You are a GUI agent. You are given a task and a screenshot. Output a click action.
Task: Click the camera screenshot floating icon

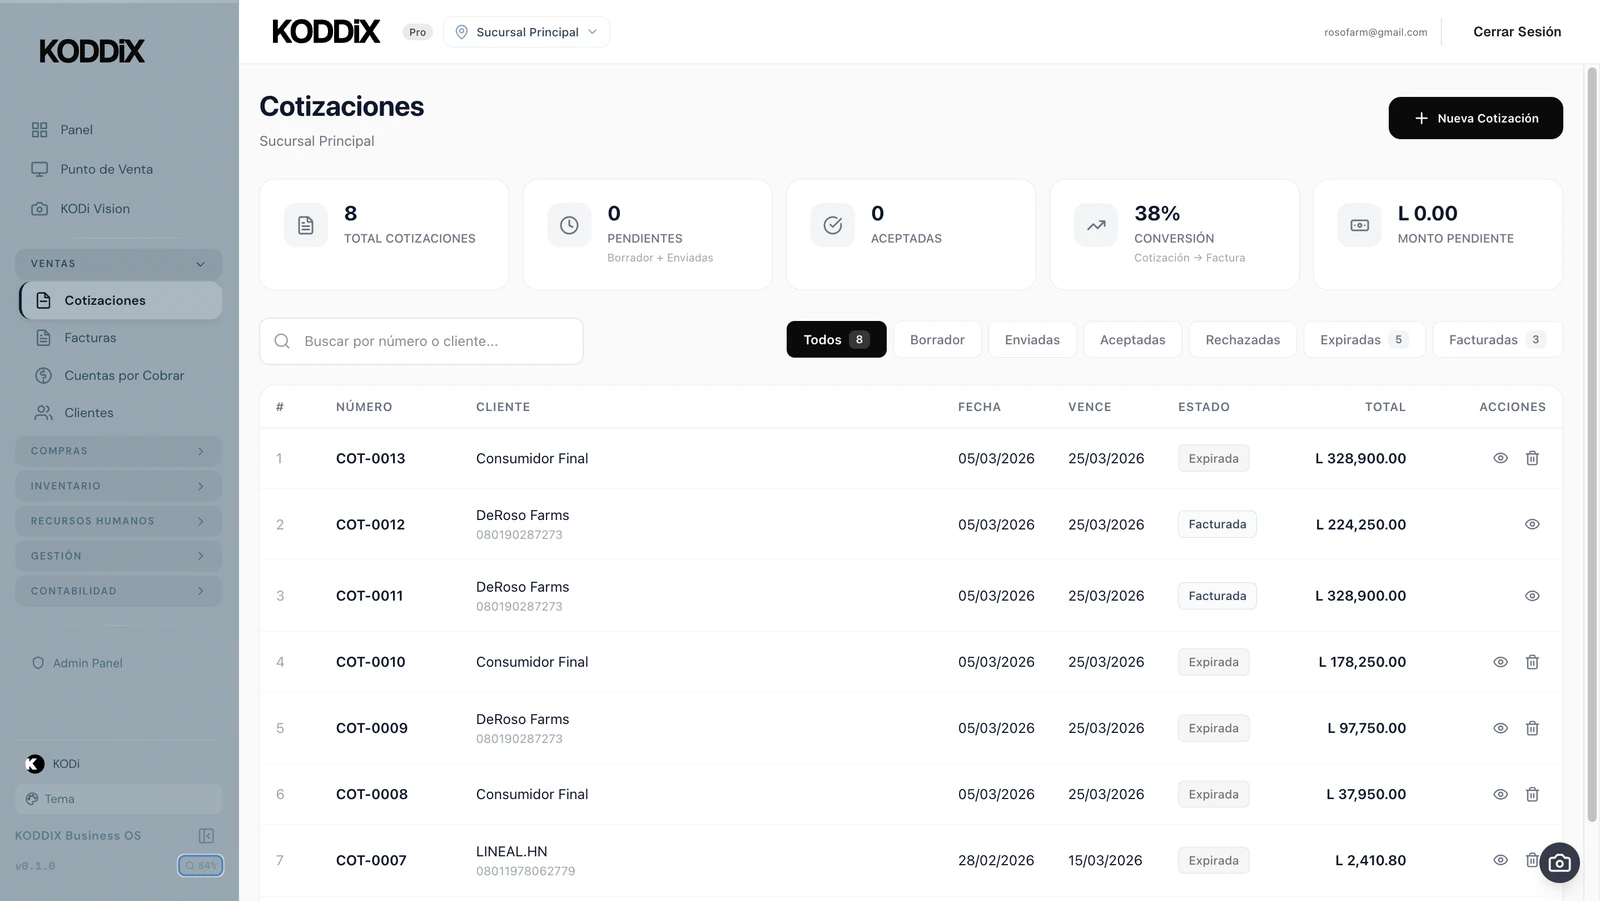(x=1559, y=863)
